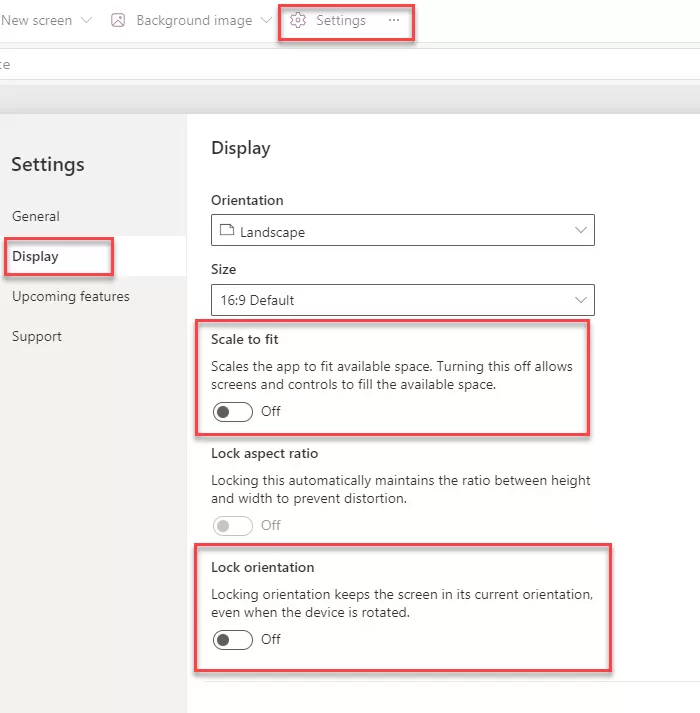The width and height of the screenshot is (700, 713).
Task: Click the landscape page icon in Orientation
Action: coord(226,231)
